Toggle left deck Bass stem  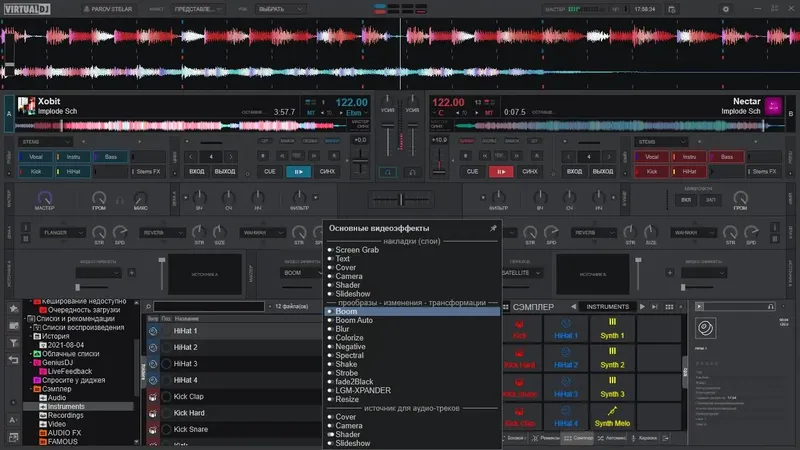(x=110, y=157)
